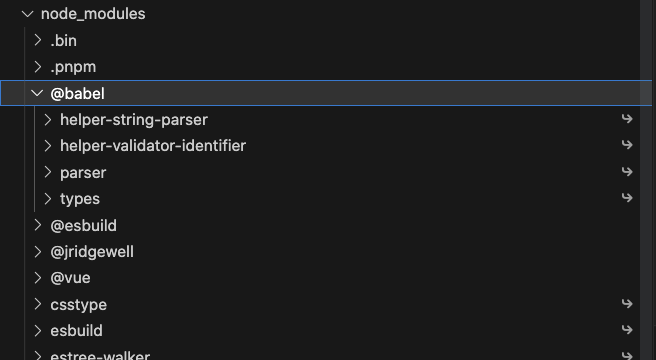
Task: Click symlink arrow icon beside esbuild folder
Action: coord(627,330)
